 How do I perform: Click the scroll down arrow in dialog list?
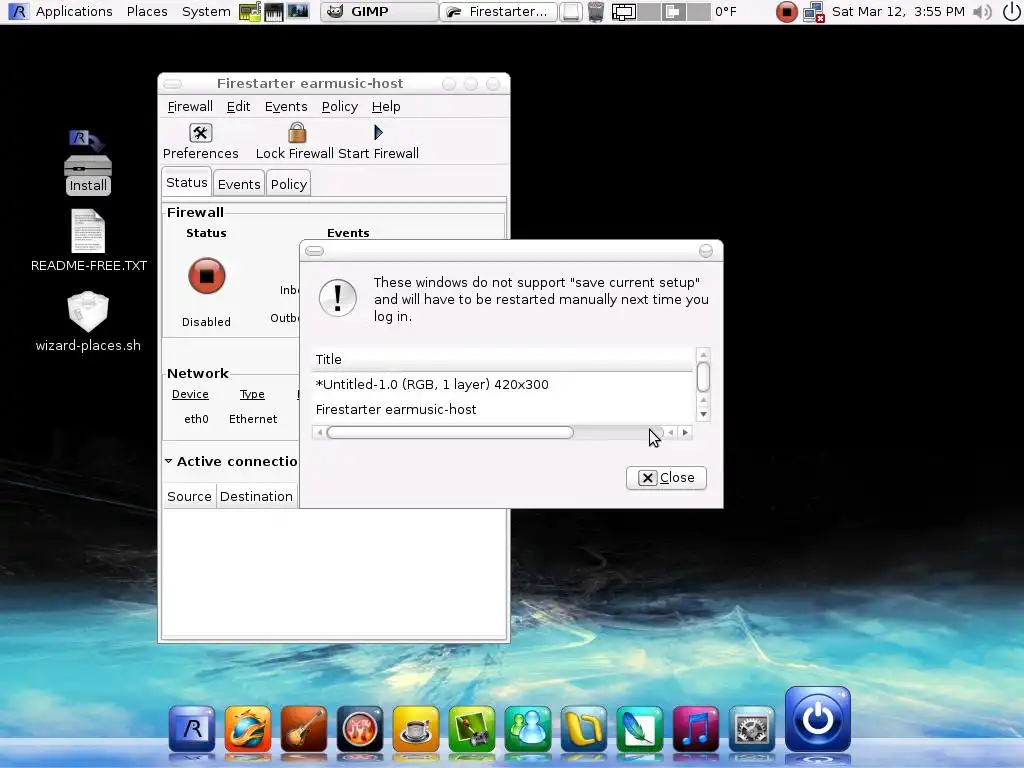pos(703,414)
